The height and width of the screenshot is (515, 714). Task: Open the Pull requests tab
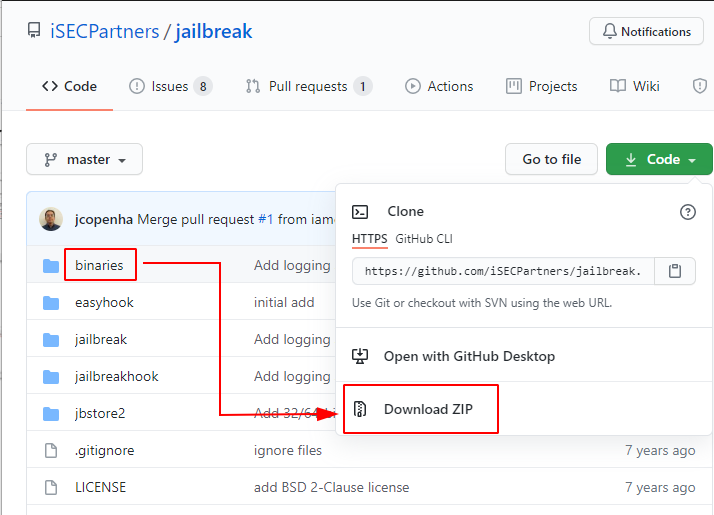308,87
